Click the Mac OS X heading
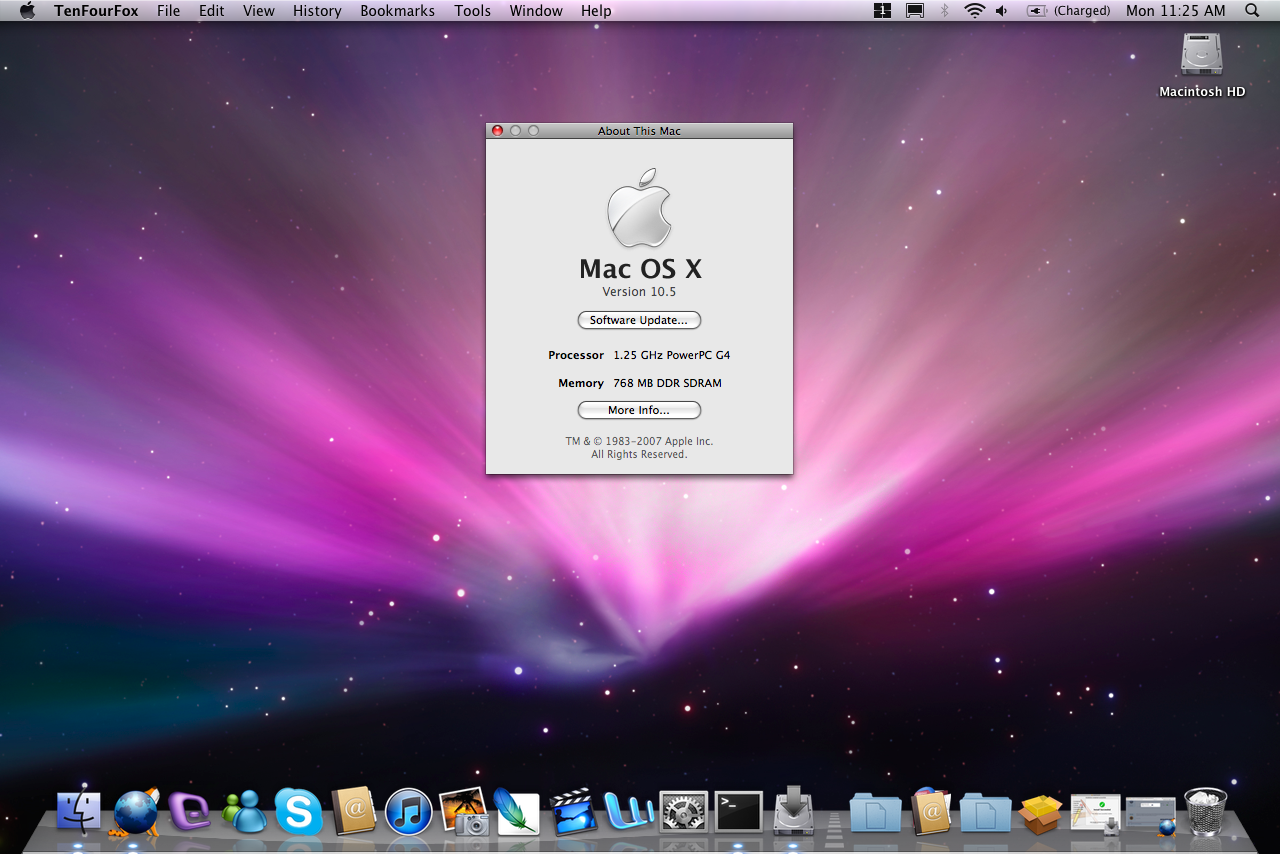Screen dimensions: 1280x854 point(640,268)
